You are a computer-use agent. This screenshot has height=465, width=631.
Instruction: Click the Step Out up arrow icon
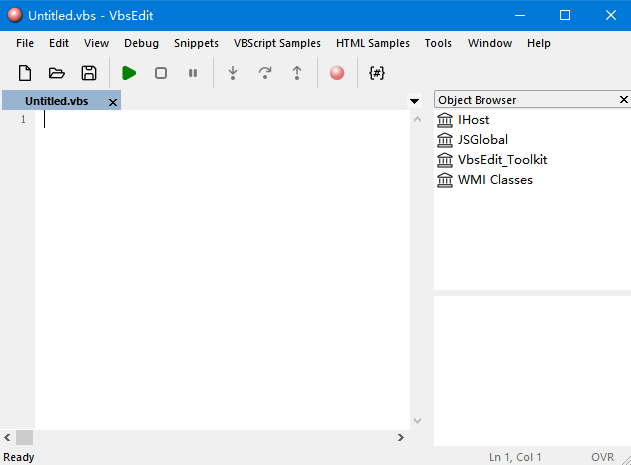pos(297,73)
